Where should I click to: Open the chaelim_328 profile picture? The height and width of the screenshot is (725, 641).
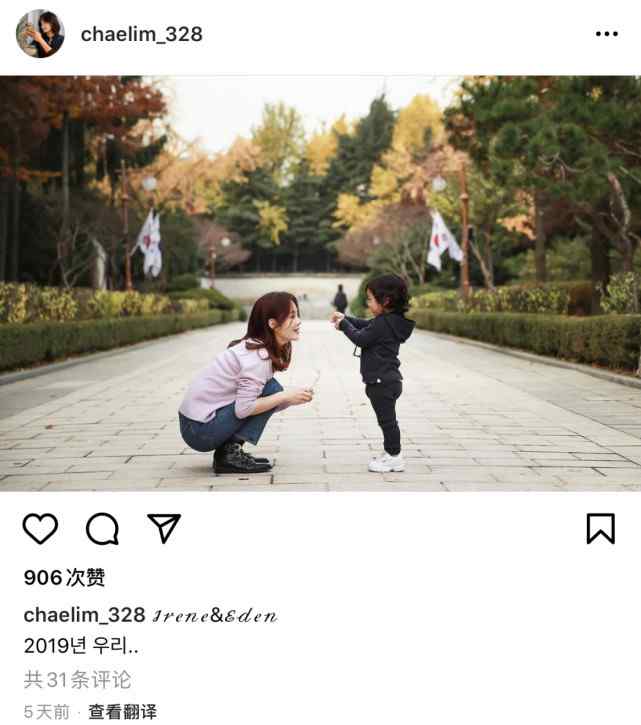[x=40, y=34]
